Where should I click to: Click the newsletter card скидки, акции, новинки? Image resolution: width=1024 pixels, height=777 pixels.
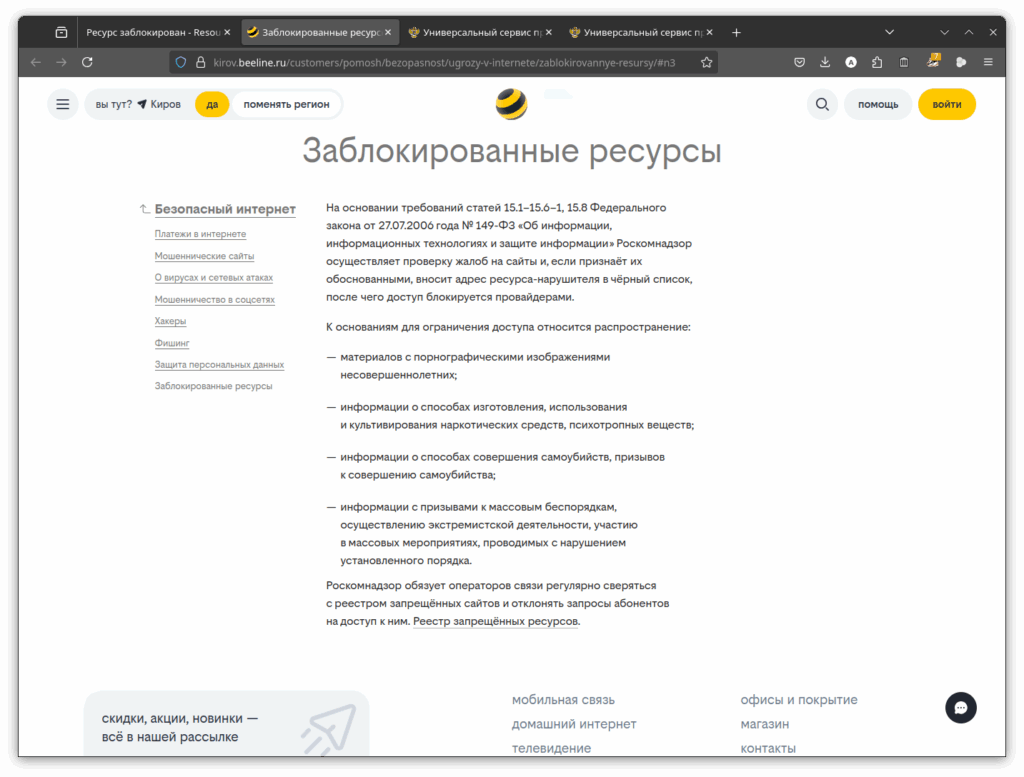(227, 723)
